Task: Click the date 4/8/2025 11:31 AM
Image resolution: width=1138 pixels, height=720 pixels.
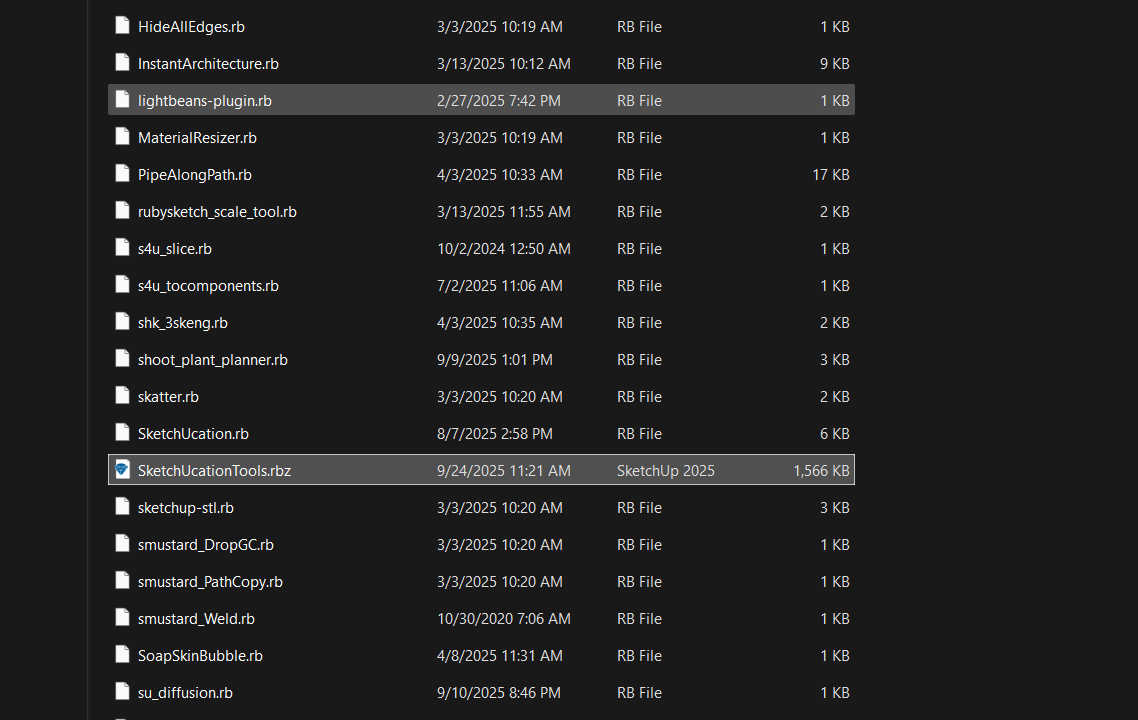Action: point(500,656)
